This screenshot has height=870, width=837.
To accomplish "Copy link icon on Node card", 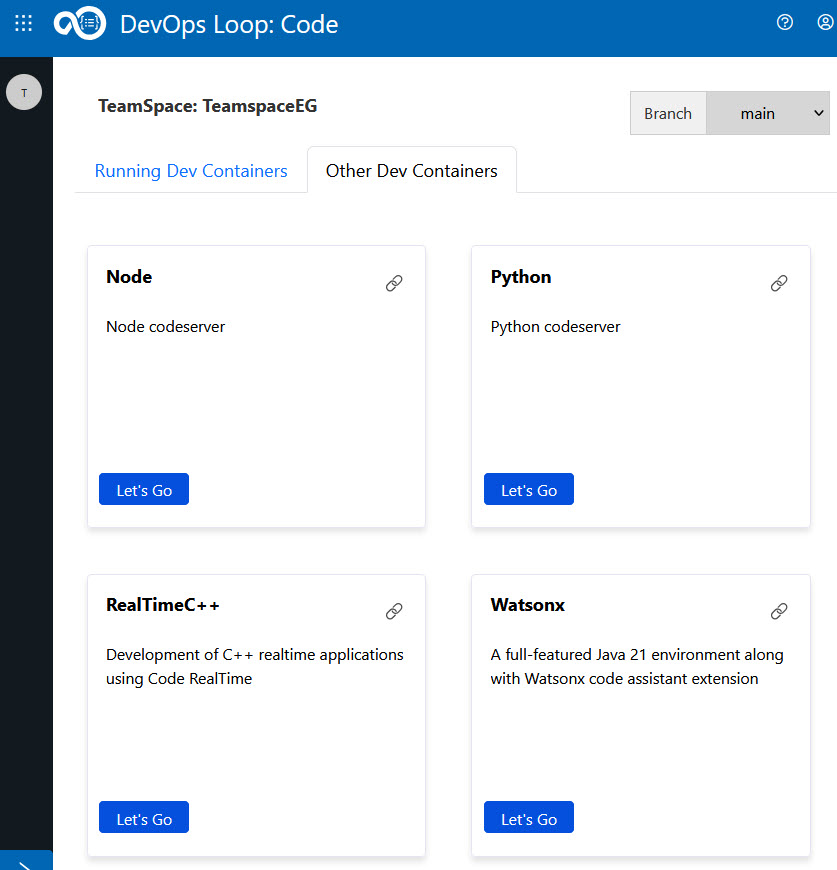I will click(394, 284).
